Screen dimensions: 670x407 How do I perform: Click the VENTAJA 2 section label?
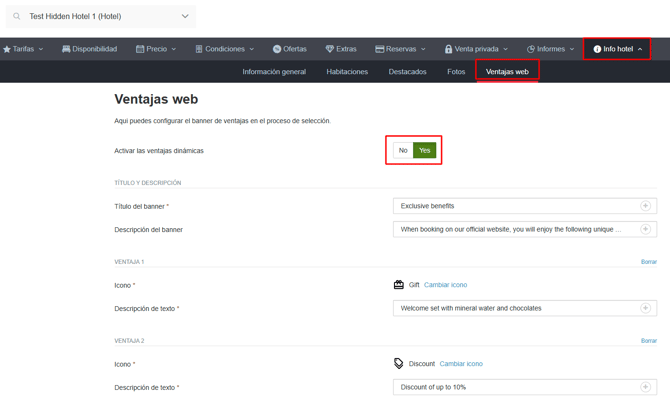(x=129, y=341)
